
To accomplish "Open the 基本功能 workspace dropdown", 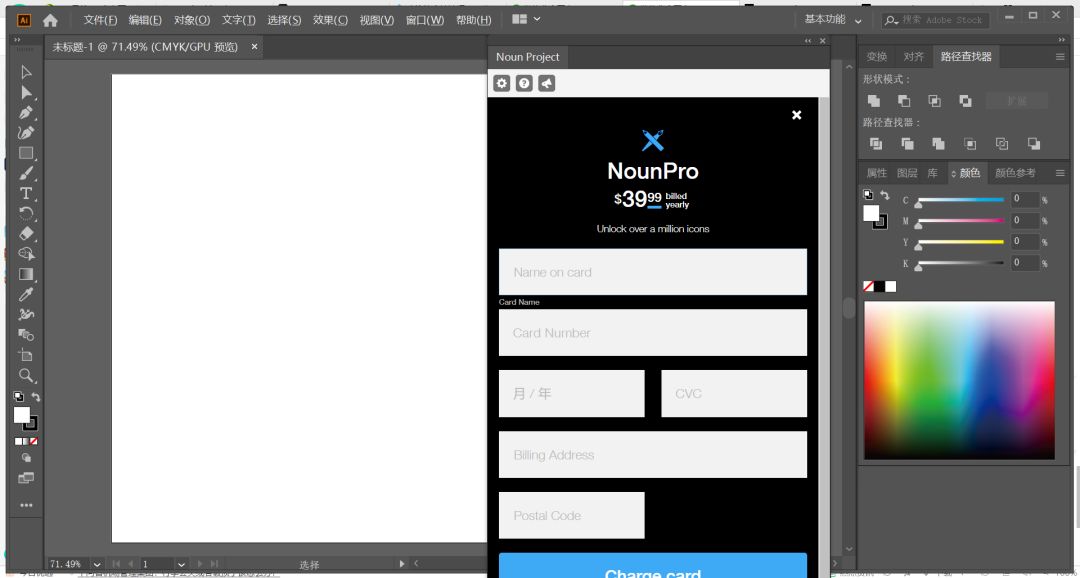I will coord(833,20).
